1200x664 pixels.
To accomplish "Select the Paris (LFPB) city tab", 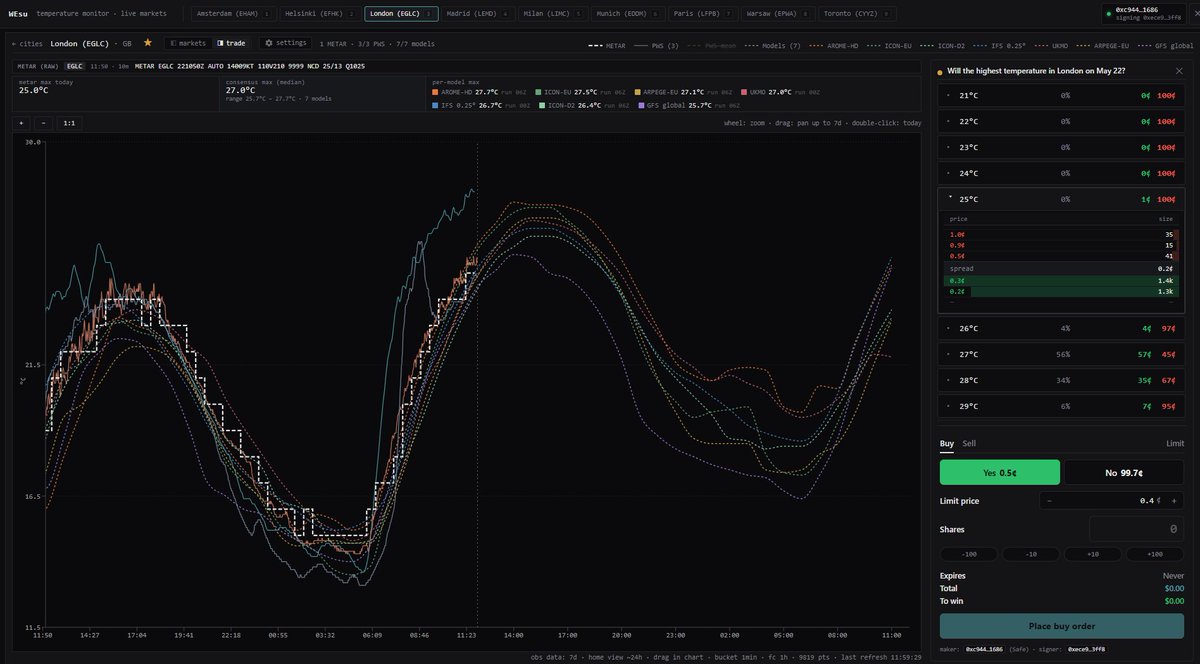I will click(703, 14).
